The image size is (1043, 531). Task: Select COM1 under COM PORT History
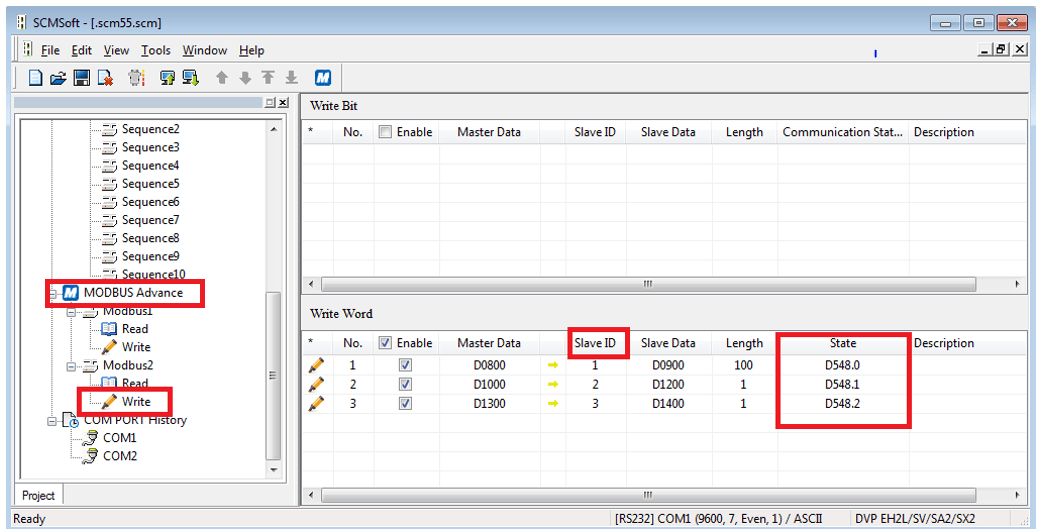point(119,438)
